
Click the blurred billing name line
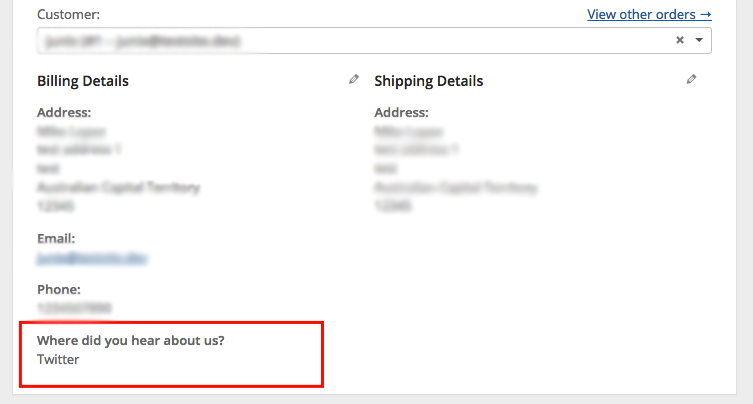[x=71, y=131]
